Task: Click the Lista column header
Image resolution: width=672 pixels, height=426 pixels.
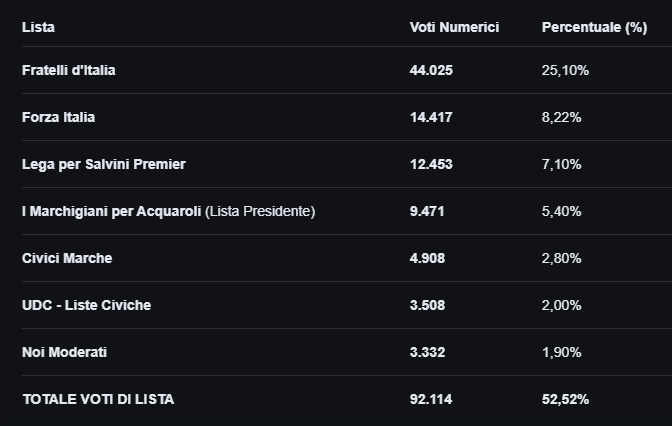Action: 38,27
